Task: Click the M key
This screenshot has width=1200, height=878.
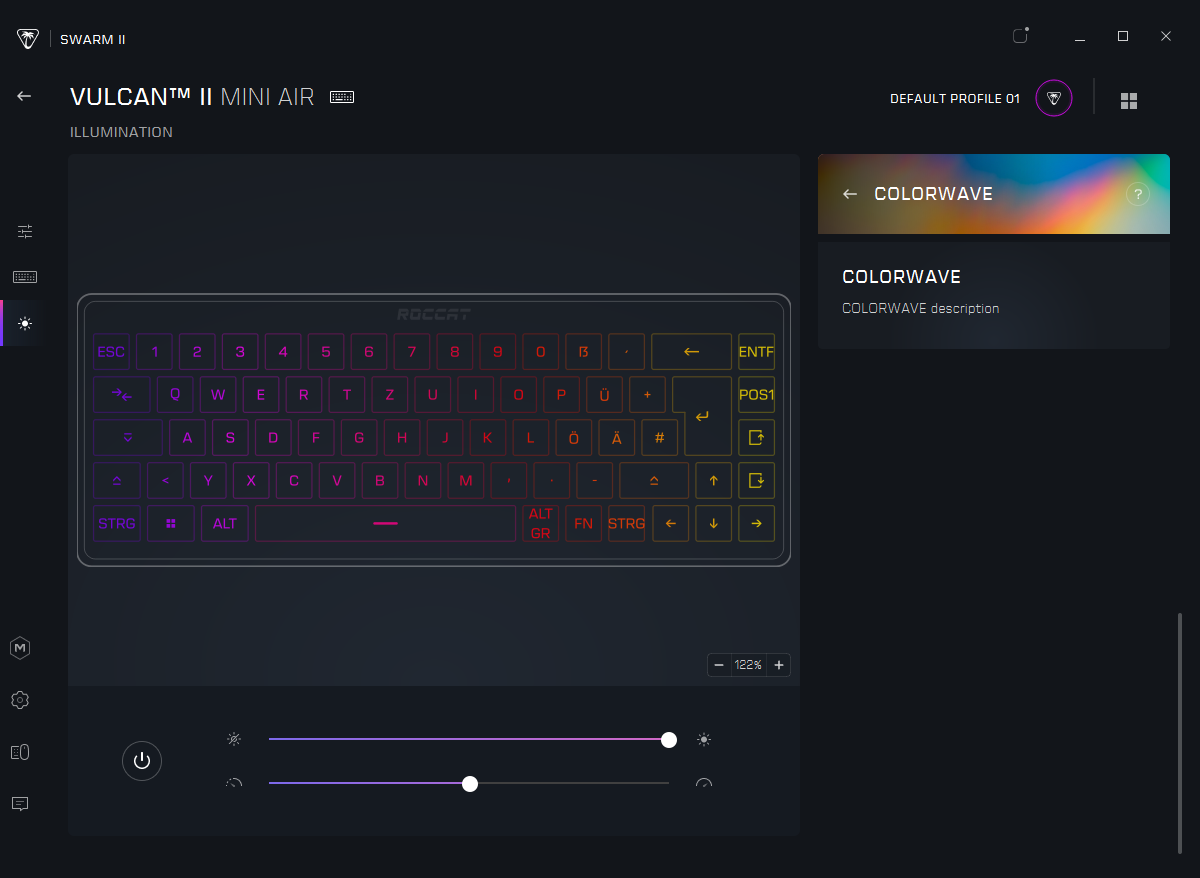Action: point(465,481)
